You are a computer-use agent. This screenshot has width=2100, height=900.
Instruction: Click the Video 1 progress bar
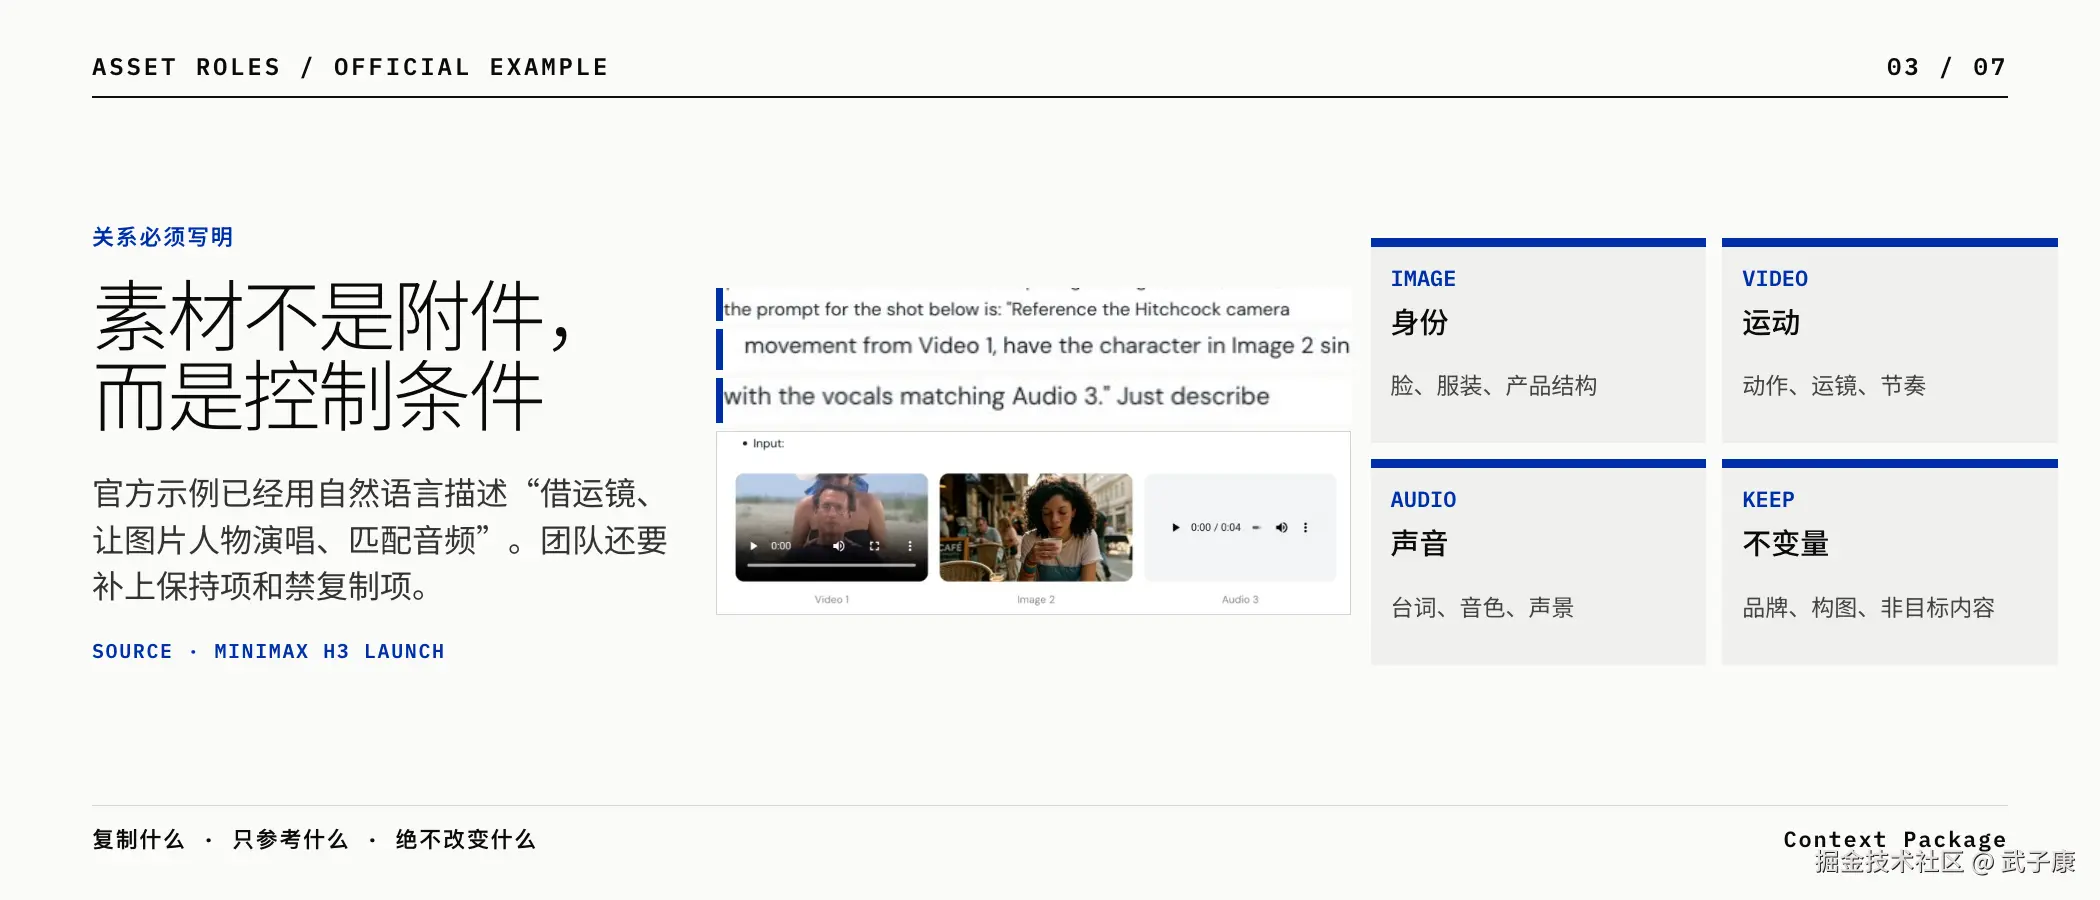click(x=831, y=566)
